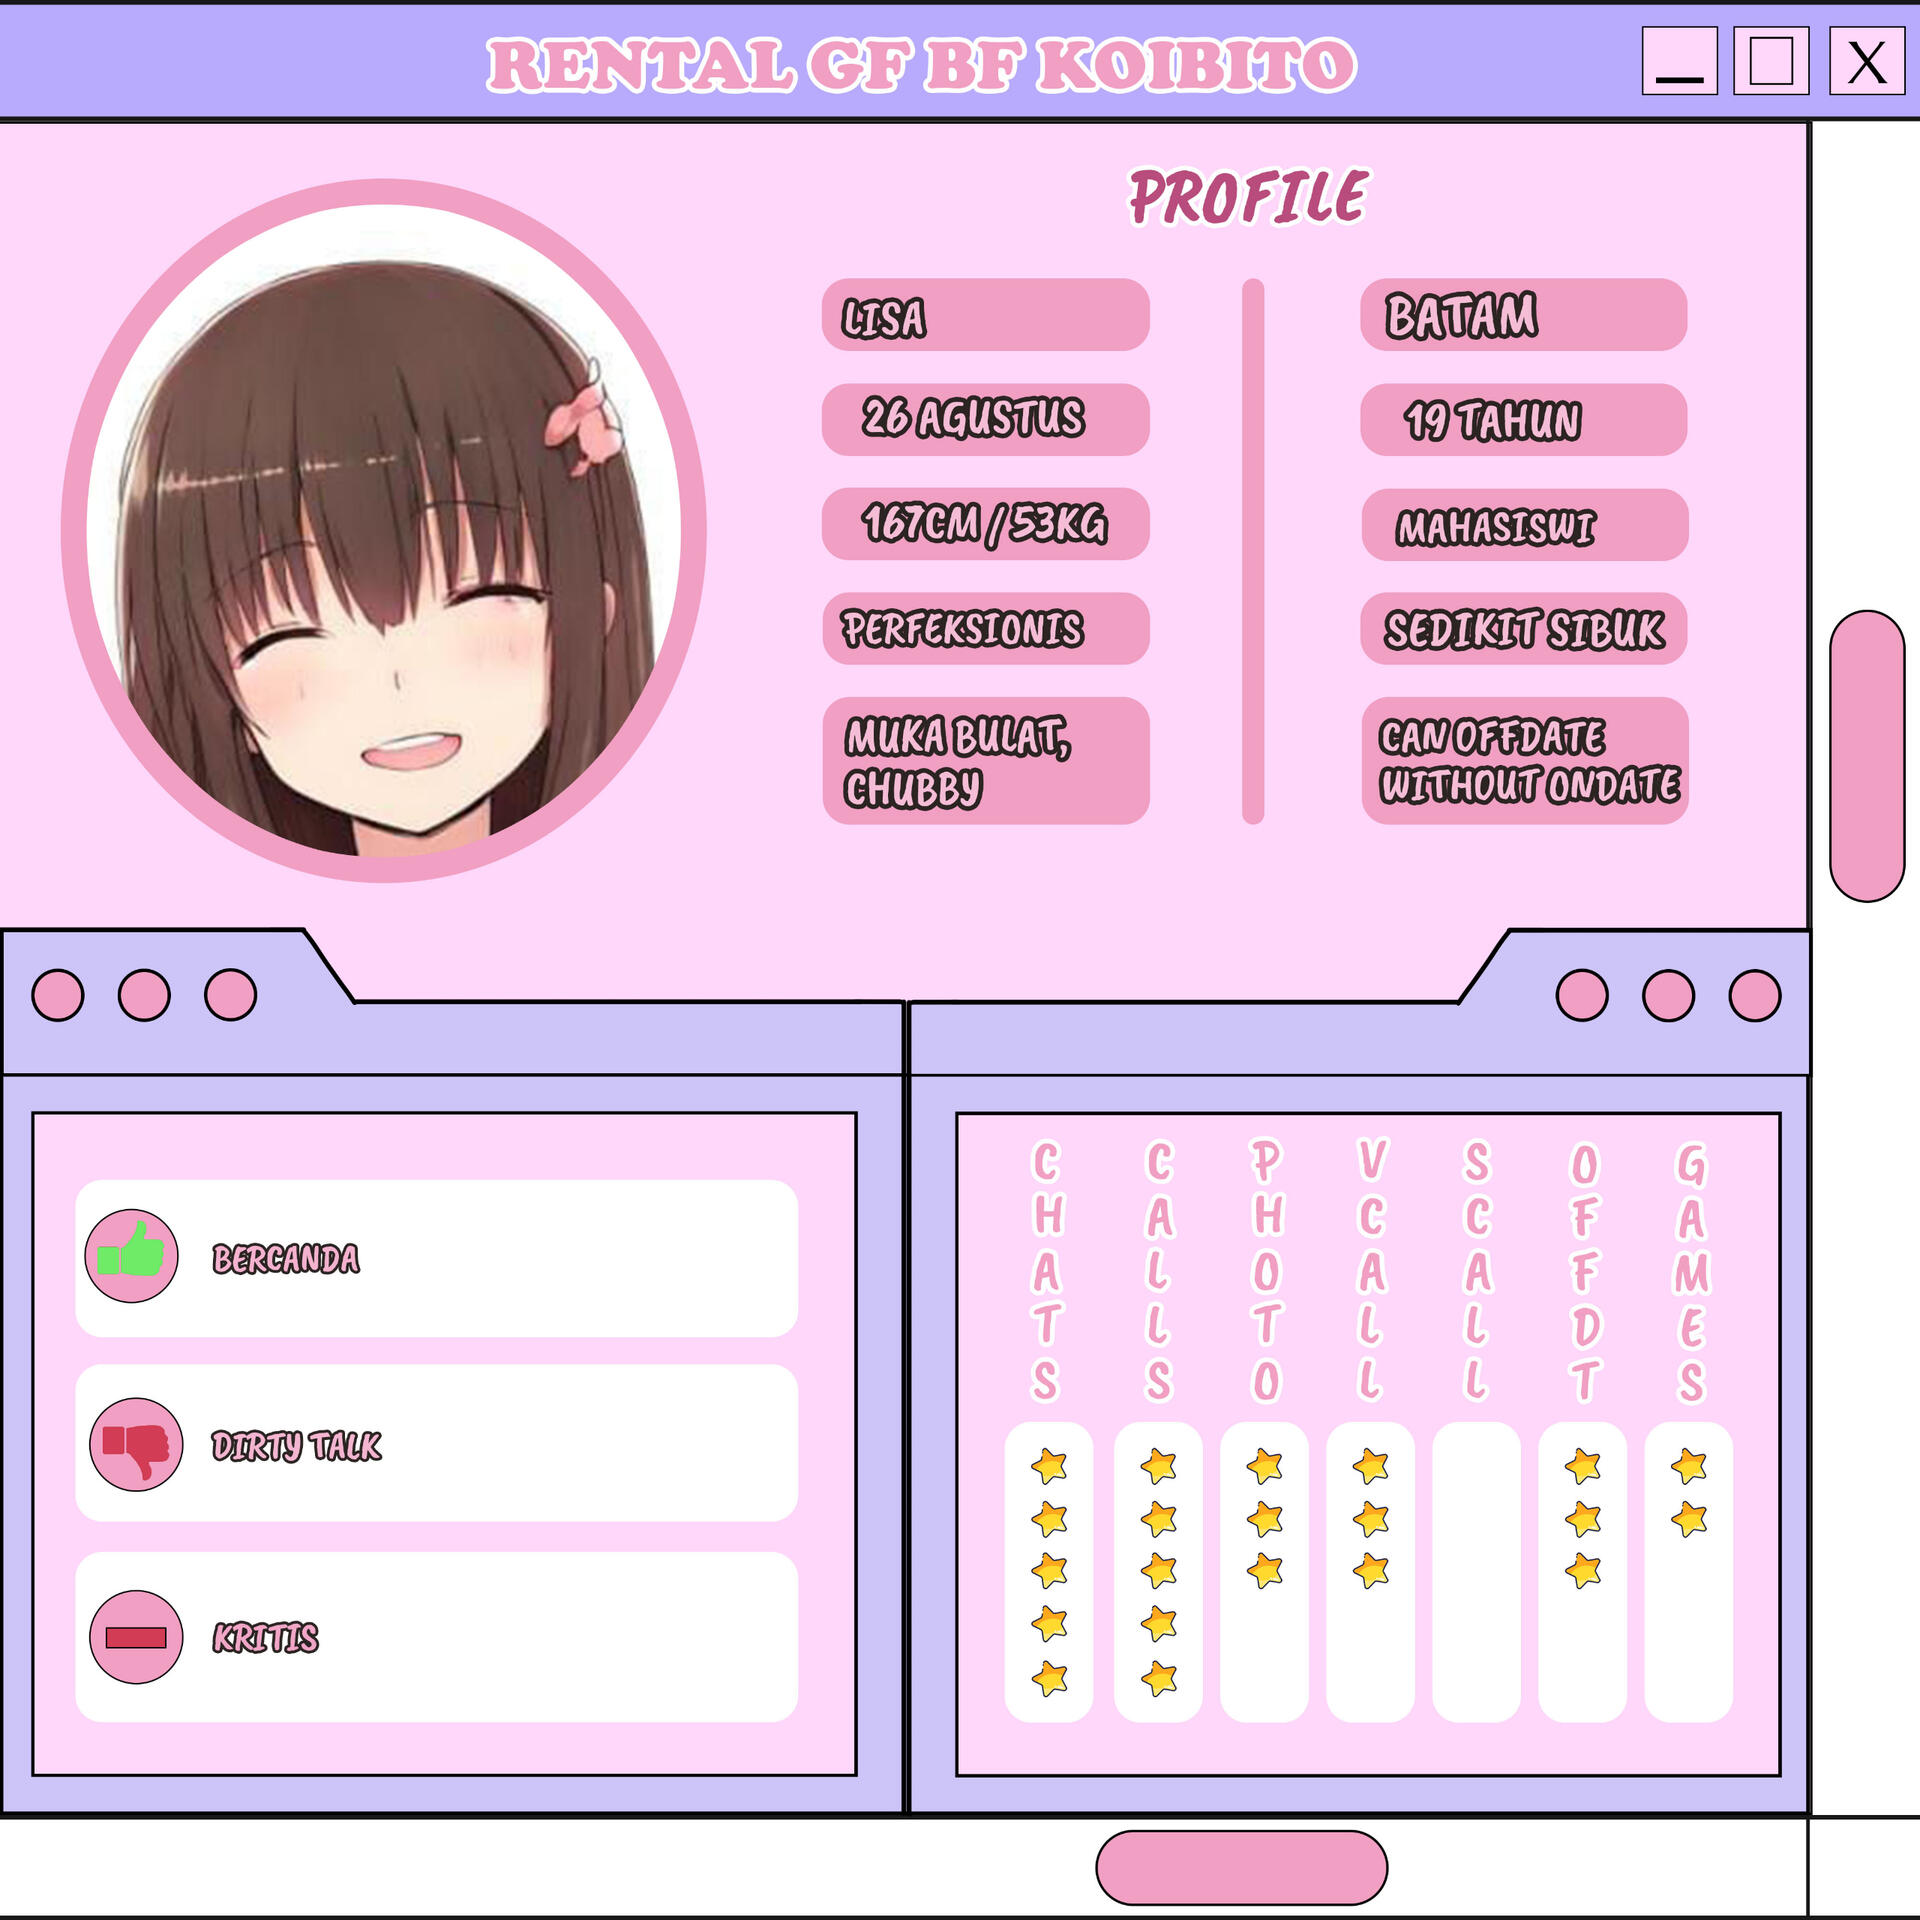Click the pink vertical scrollbar thumb
Screen dimensions: 1920x1920
(1866, 756)
